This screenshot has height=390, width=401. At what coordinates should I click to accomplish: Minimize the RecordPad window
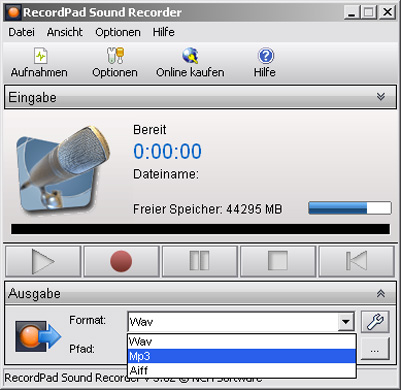tap(352, 12)
